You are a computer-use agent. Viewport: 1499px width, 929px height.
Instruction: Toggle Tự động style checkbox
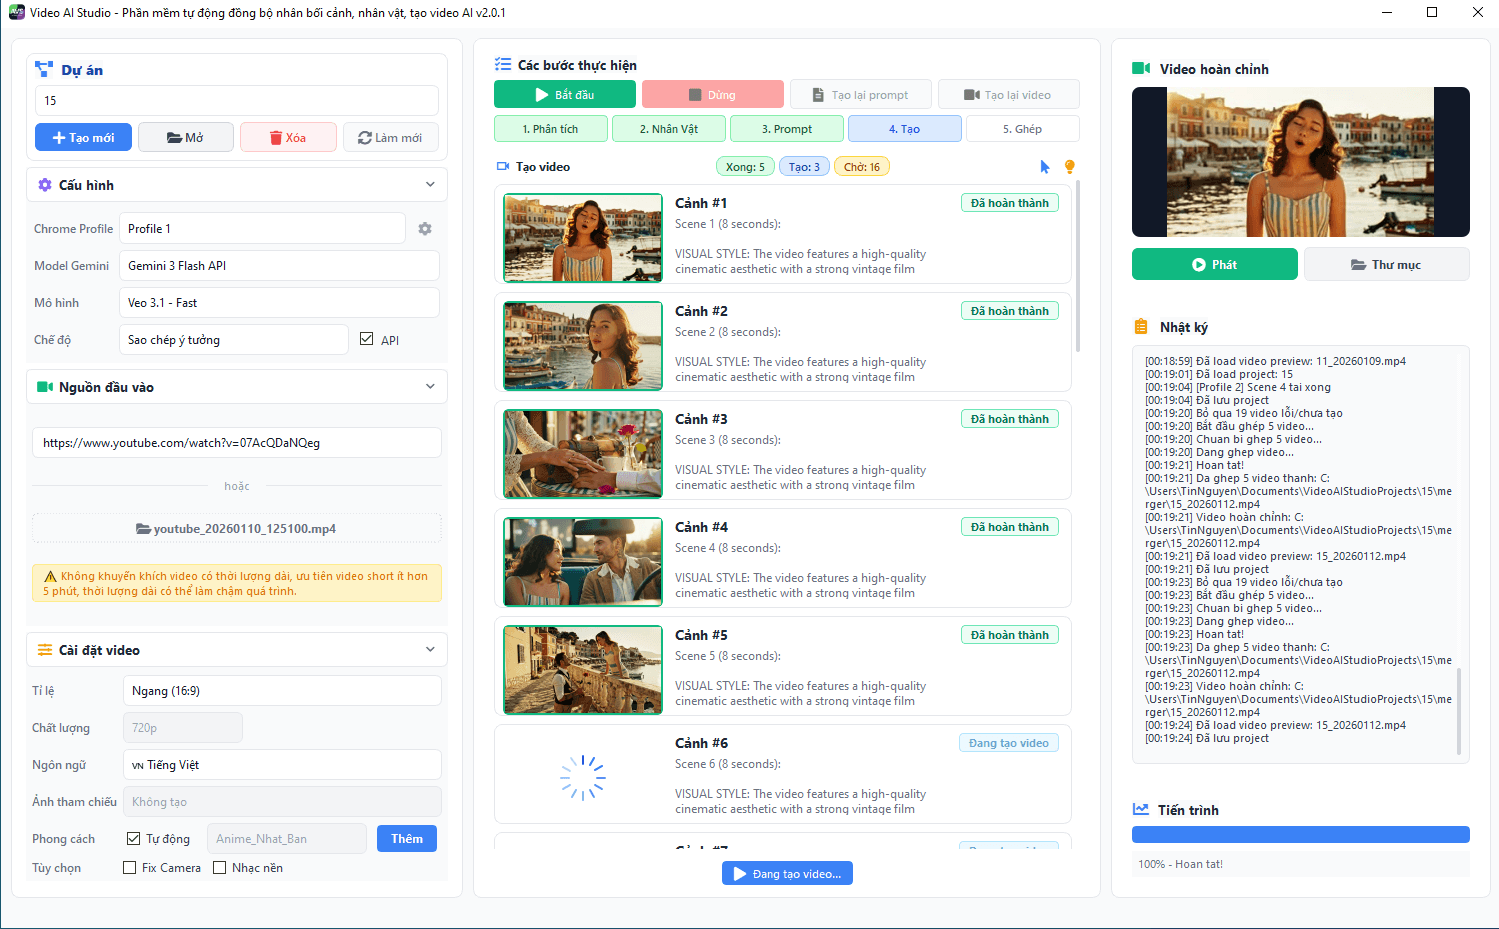(133, 838)
